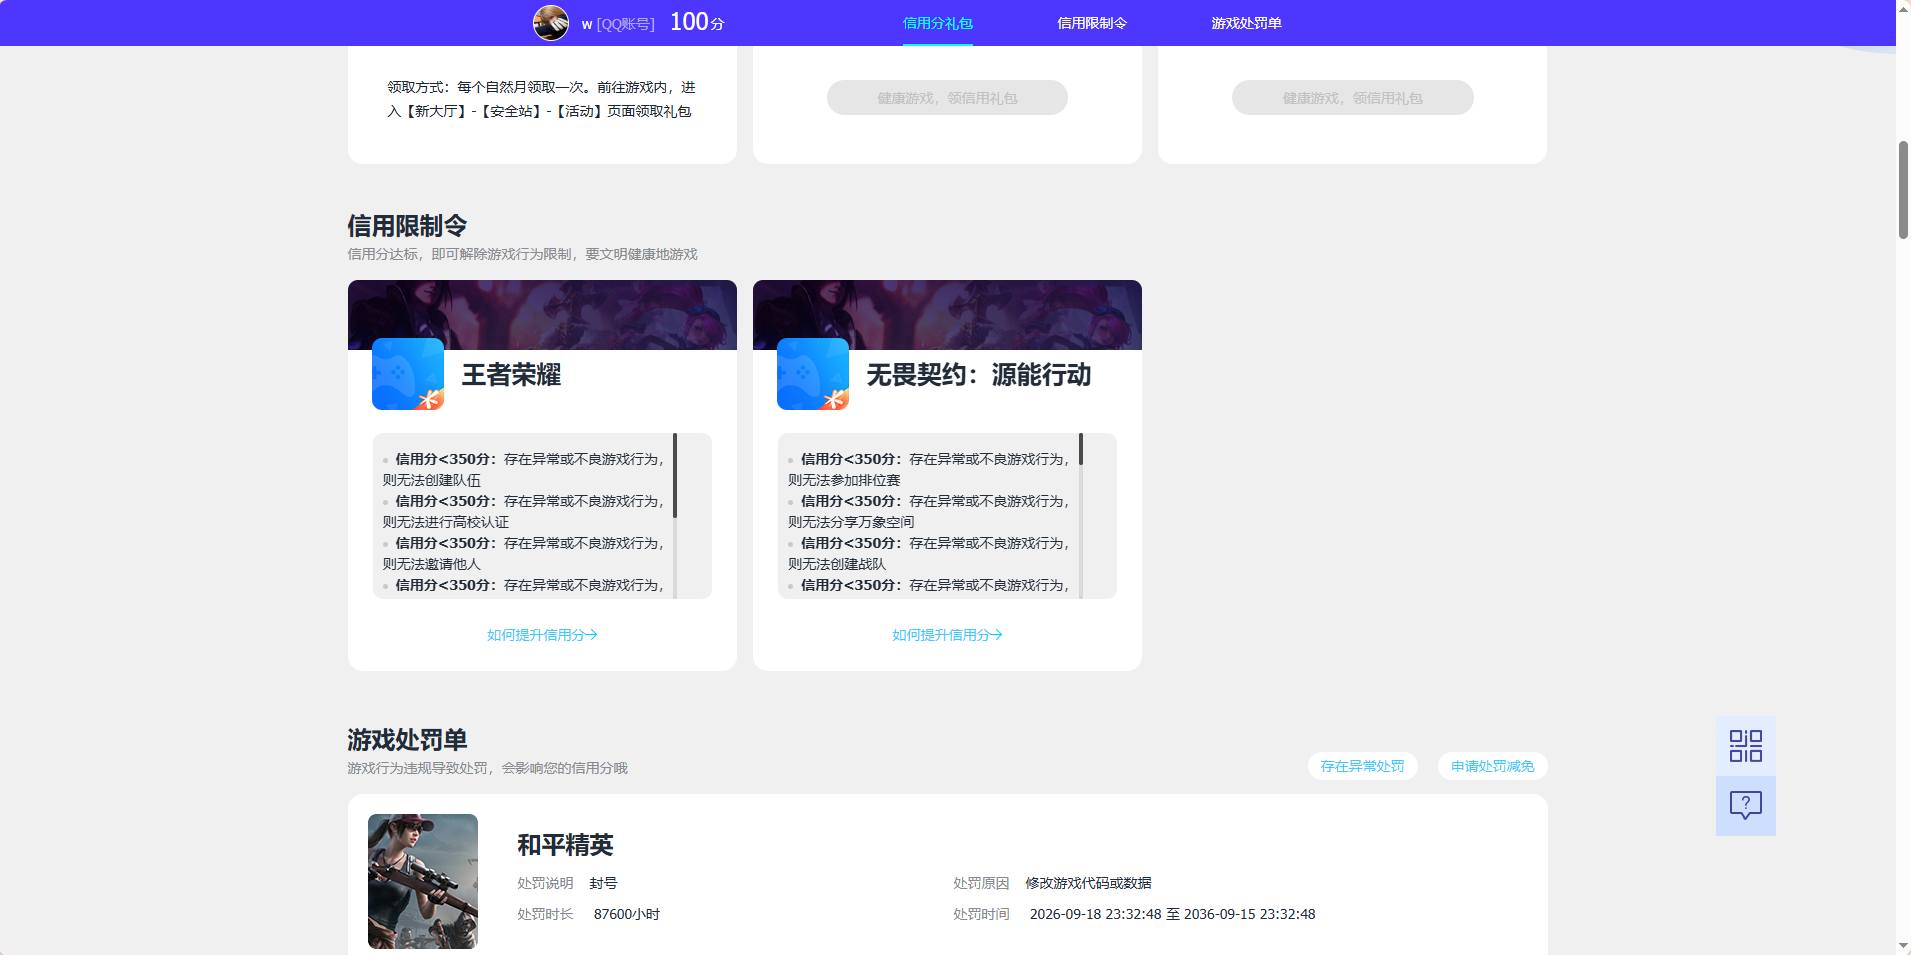Click the user avatar in header
This screenshot has height=955, width=1911.
[550, 22]
